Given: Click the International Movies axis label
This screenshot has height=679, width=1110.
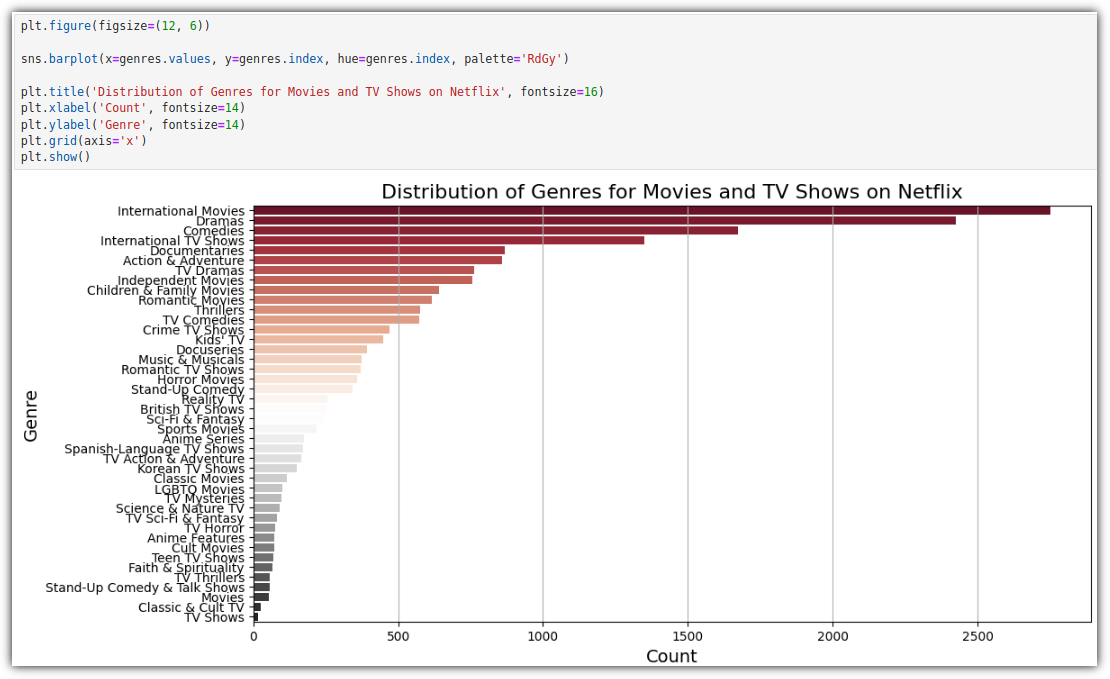Looking at the screenshot, I should pyautogui.click(x=181, y=211).
